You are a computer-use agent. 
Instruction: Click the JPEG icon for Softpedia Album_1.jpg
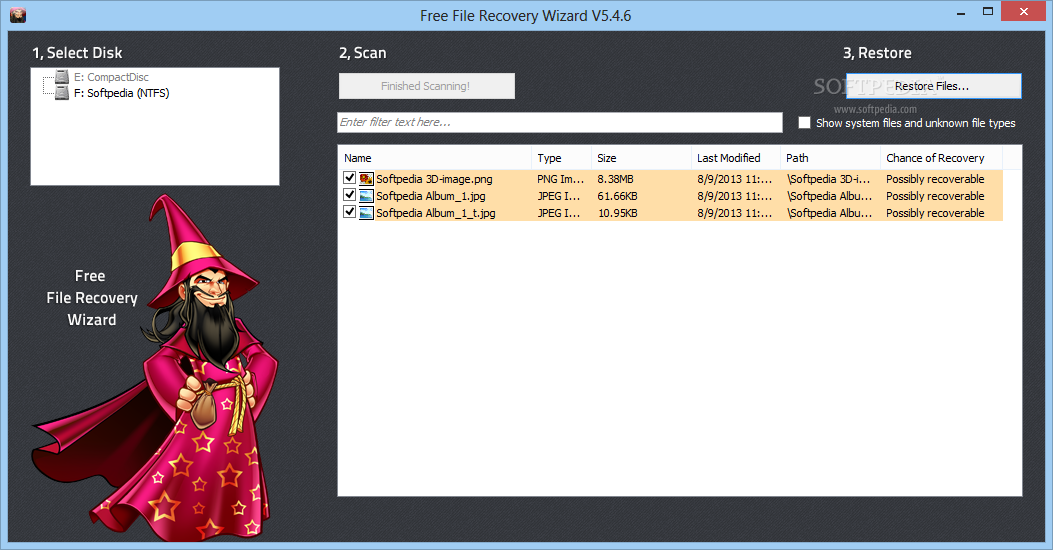point(366,196)
